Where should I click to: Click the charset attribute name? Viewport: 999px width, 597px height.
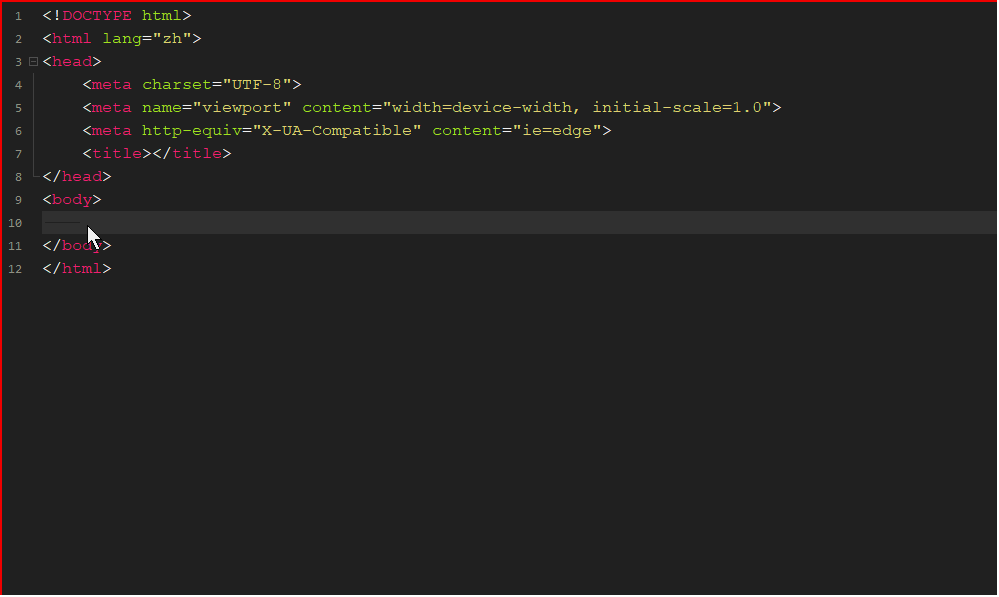(176, 84)
